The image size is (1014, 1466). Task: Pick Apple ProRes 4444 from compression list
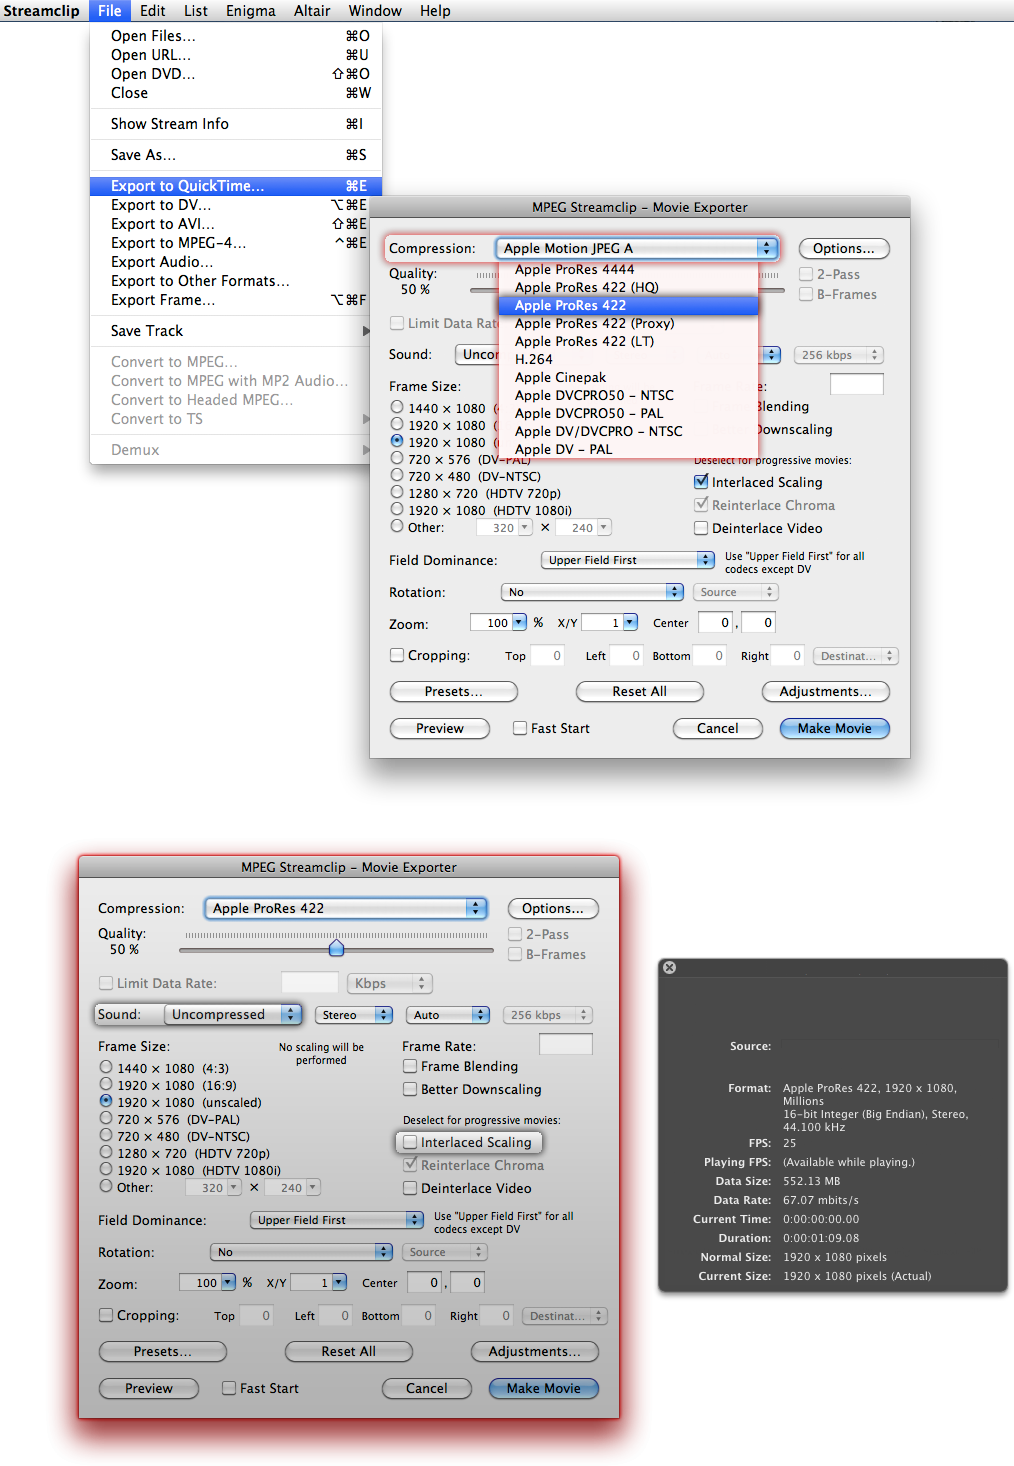(x=628, y=269)
